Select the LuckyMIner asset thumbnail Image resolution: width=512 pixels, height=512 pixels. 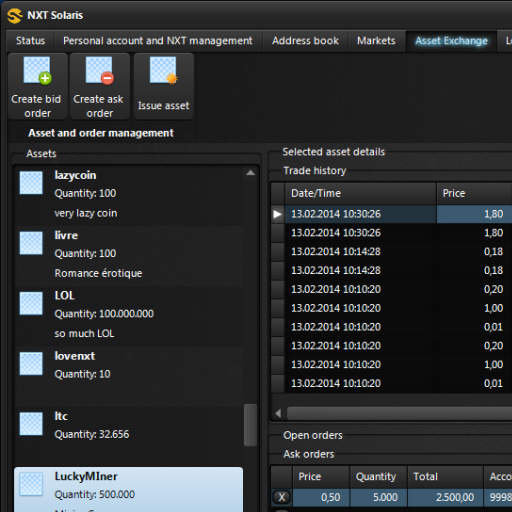31,484
